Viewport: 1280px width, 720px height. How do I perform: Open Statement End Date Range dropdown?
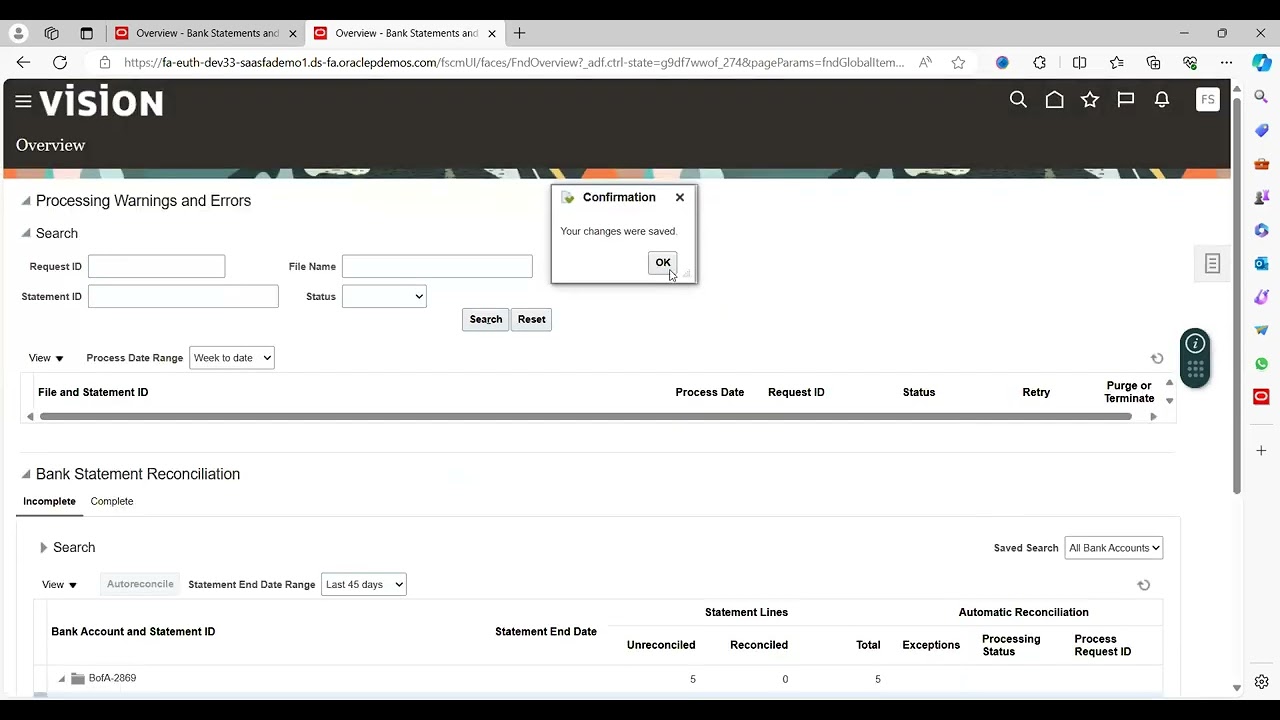pos(364,584)
